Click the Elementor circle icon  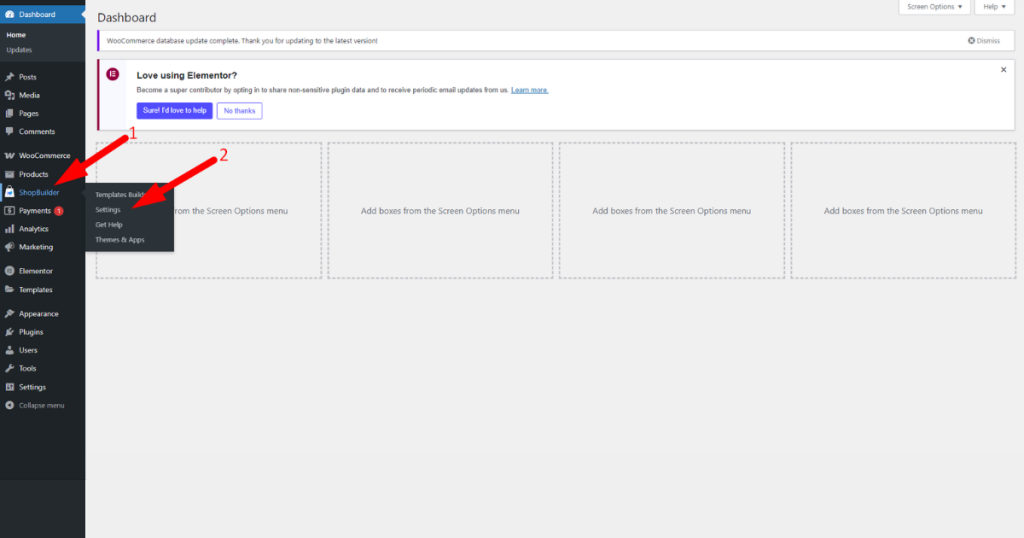tap(10, 271)
